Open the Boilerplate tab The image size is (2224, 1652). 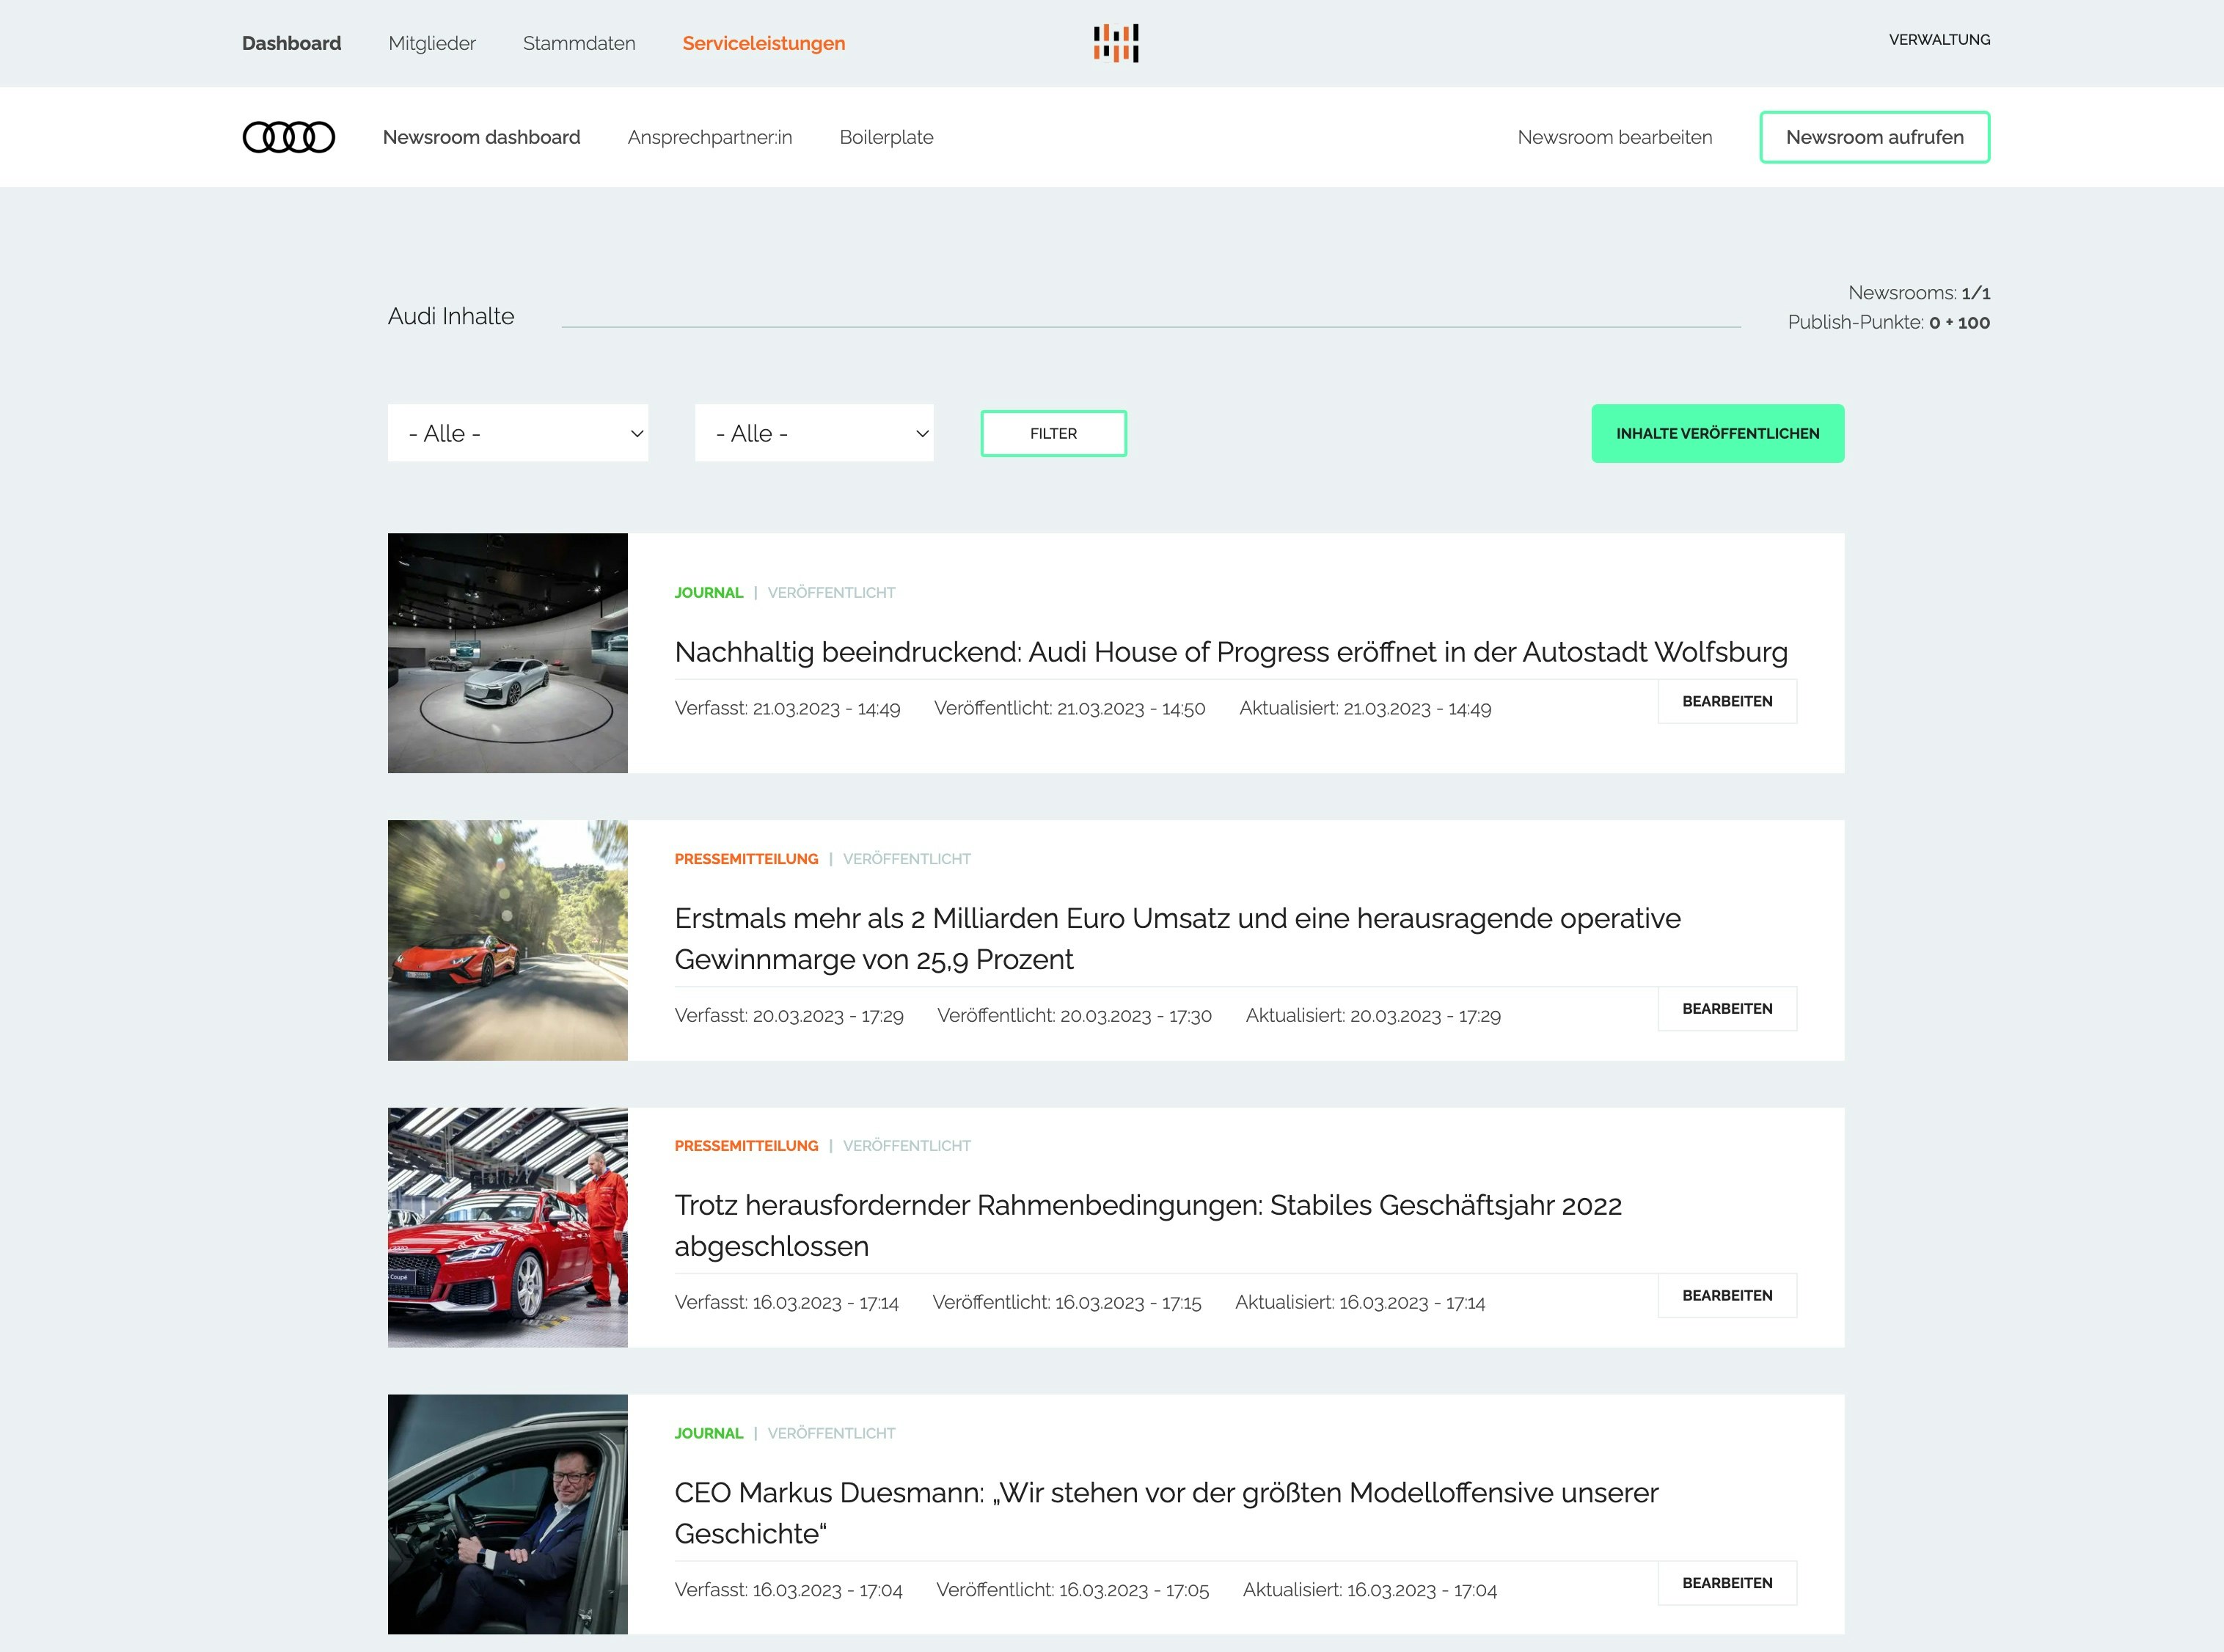pos(886,137)
